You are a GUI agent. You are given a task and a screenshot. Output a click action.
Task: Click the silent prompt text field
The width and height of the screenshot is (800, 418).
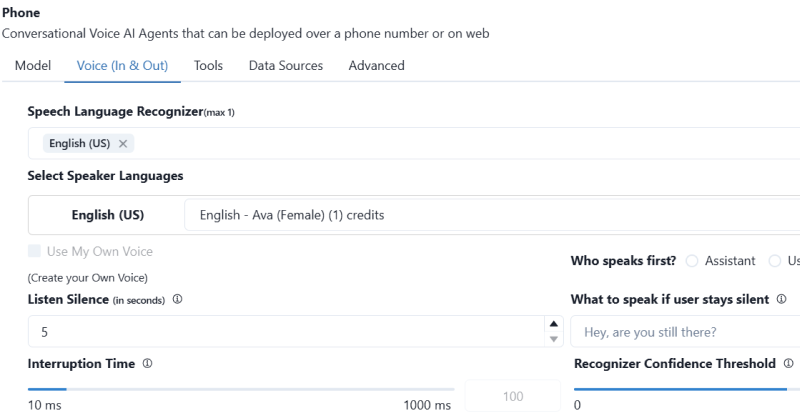tap(685, 332)
